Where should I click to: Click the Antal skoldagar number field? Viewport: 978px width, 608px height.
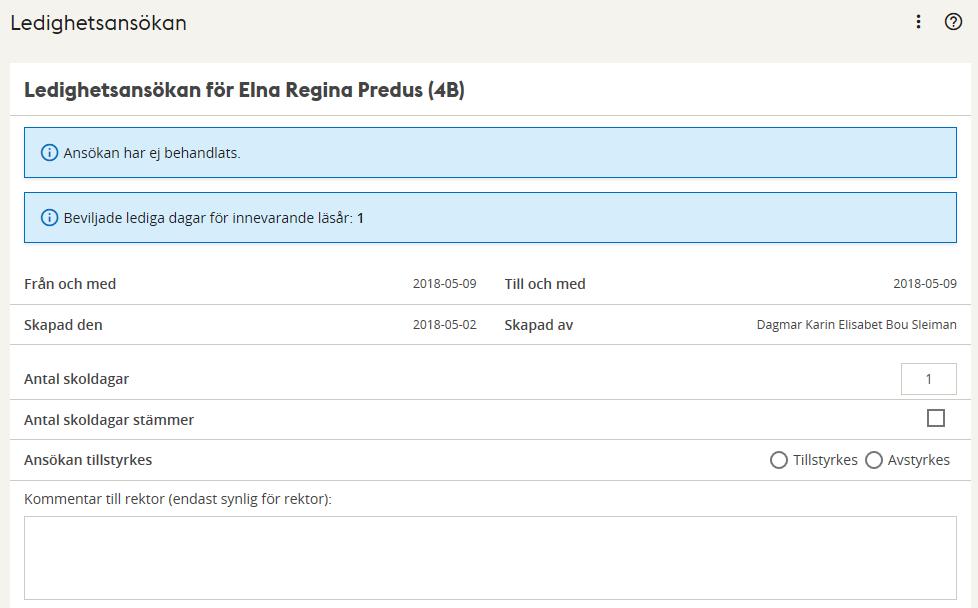pos(928,379)
